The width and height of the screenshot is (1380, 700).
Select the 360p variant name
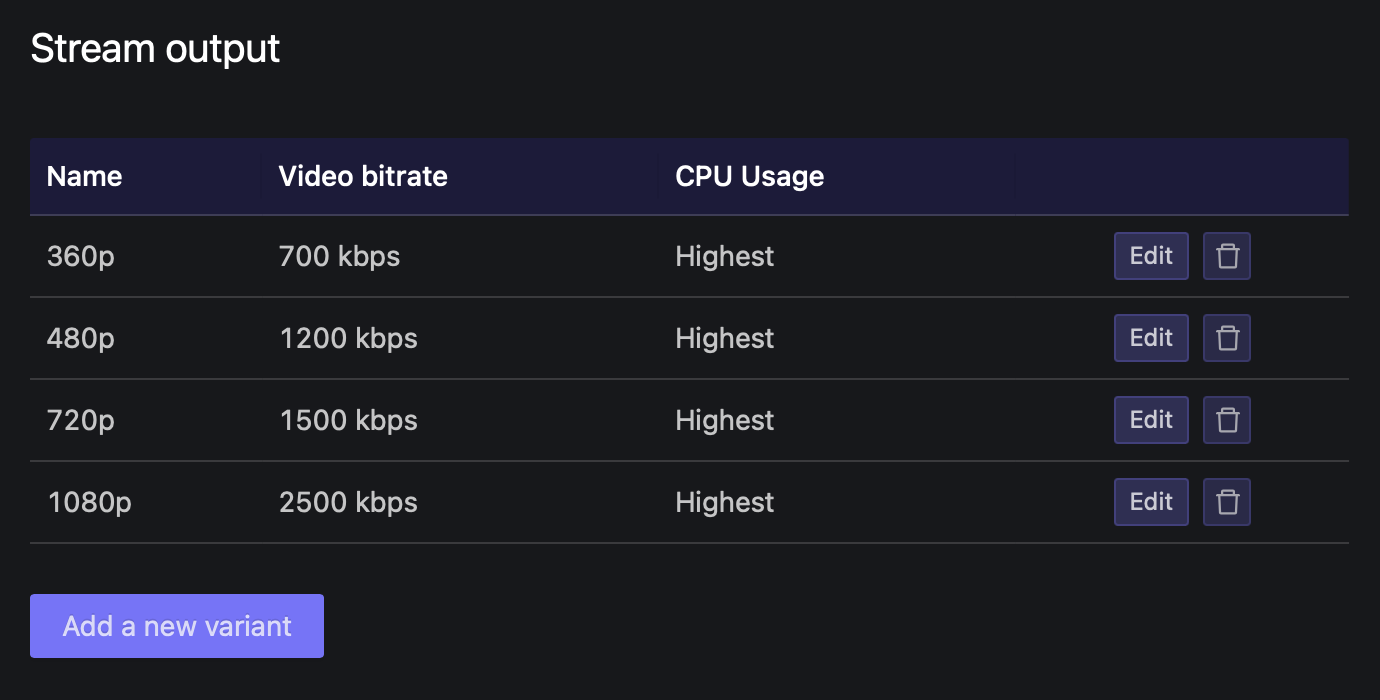(80, 256)
